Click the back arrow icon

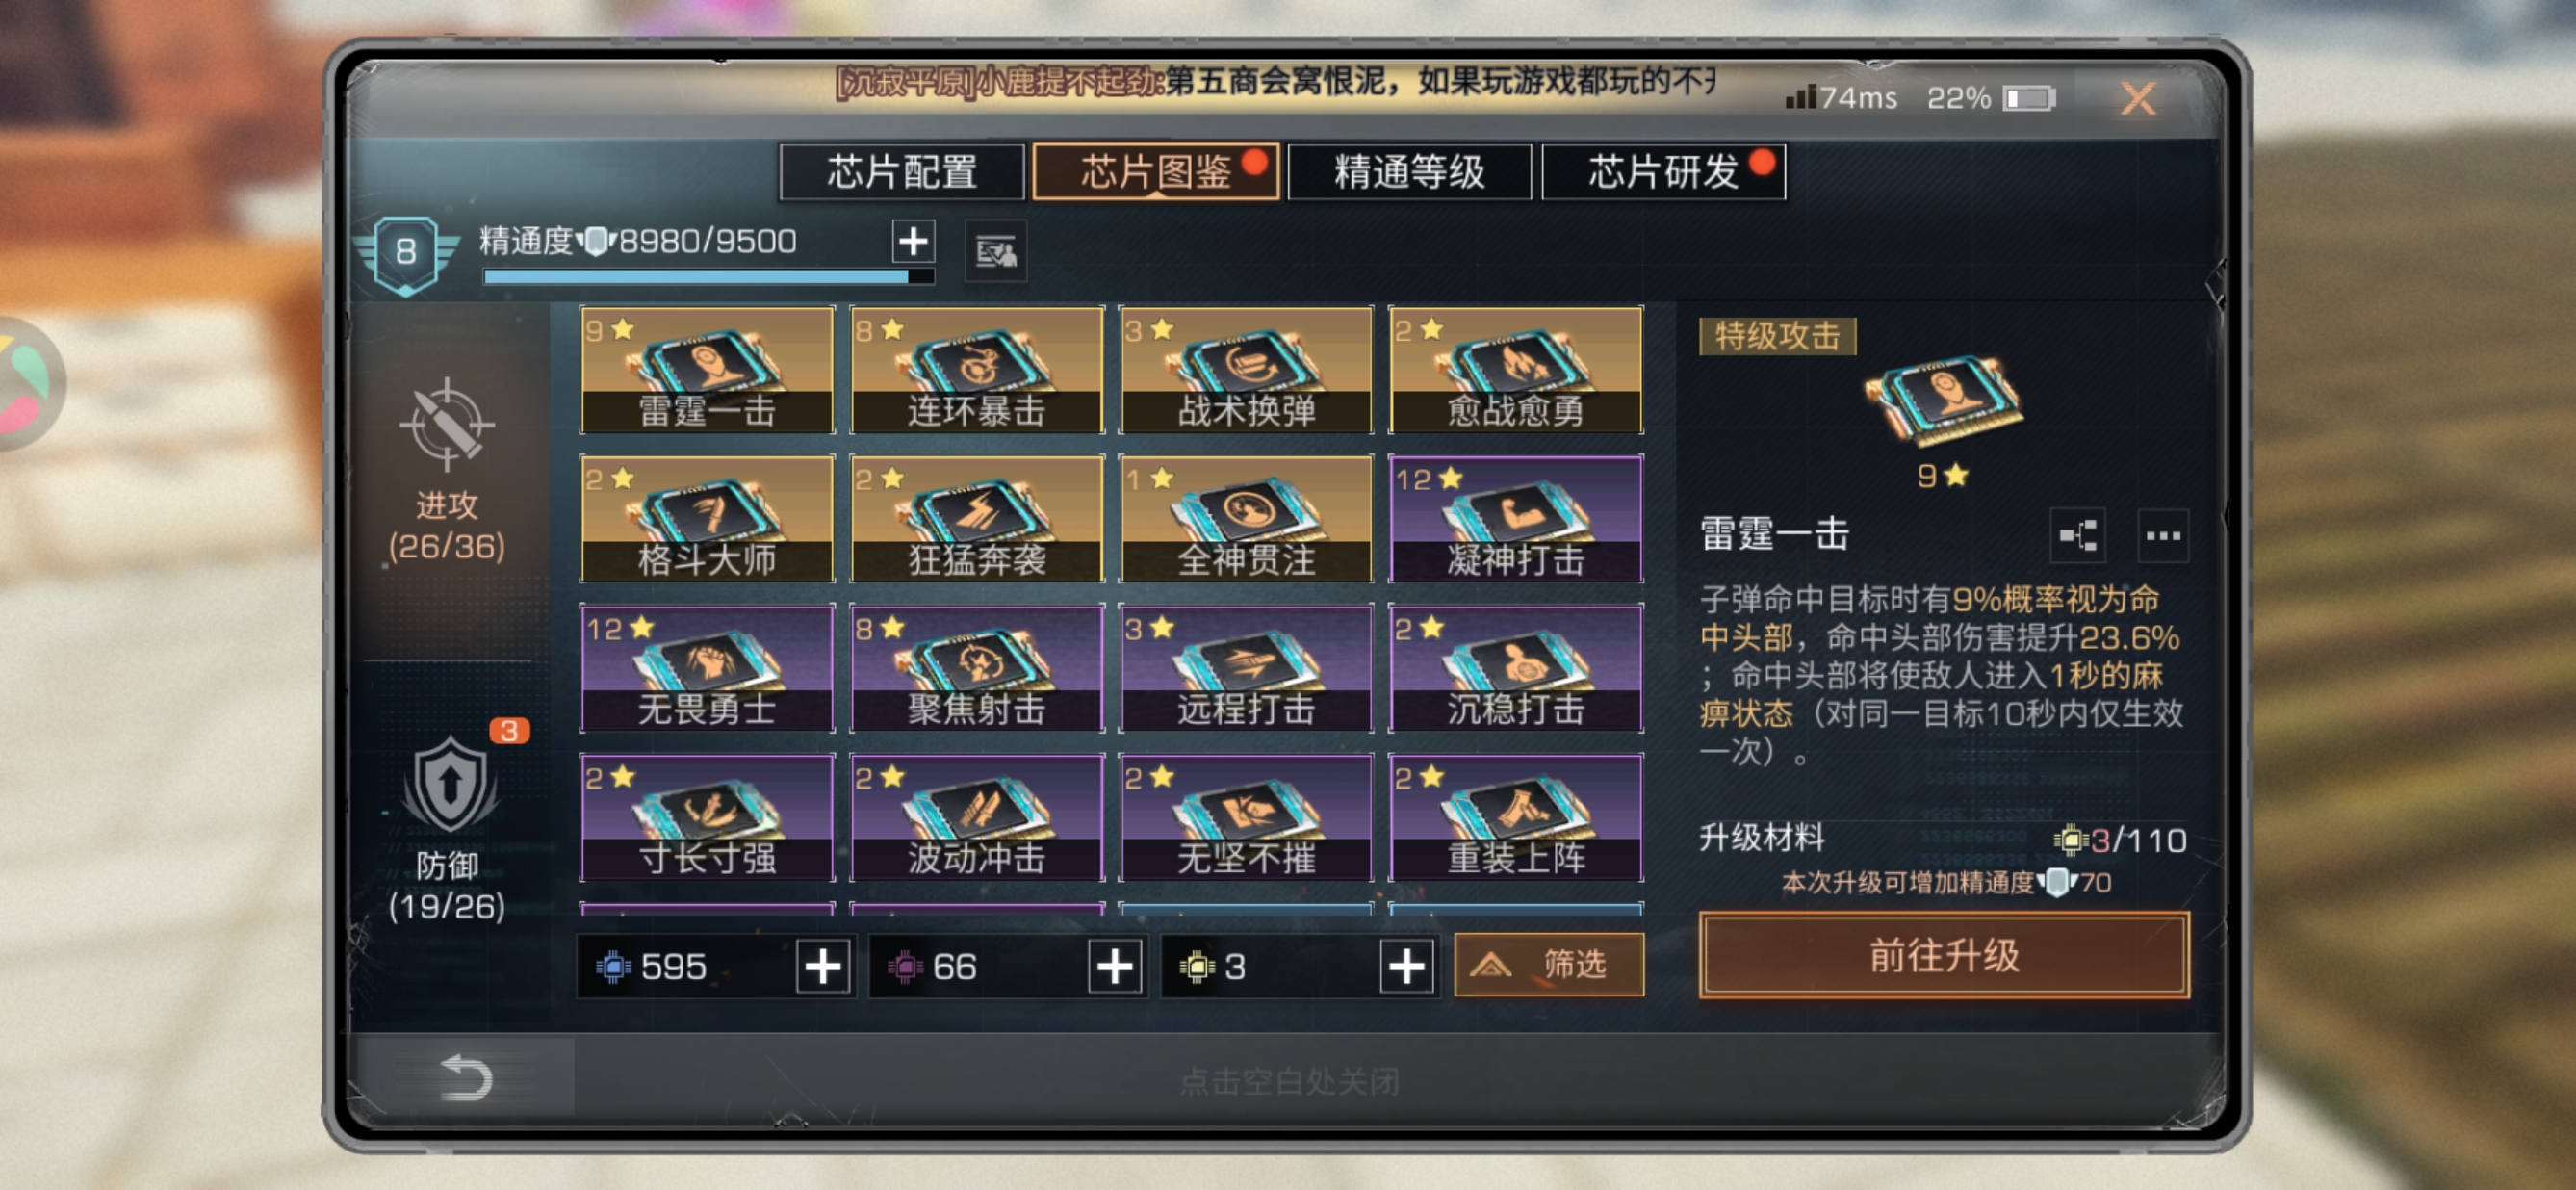pyautogui.click(x=465, y=1077)
